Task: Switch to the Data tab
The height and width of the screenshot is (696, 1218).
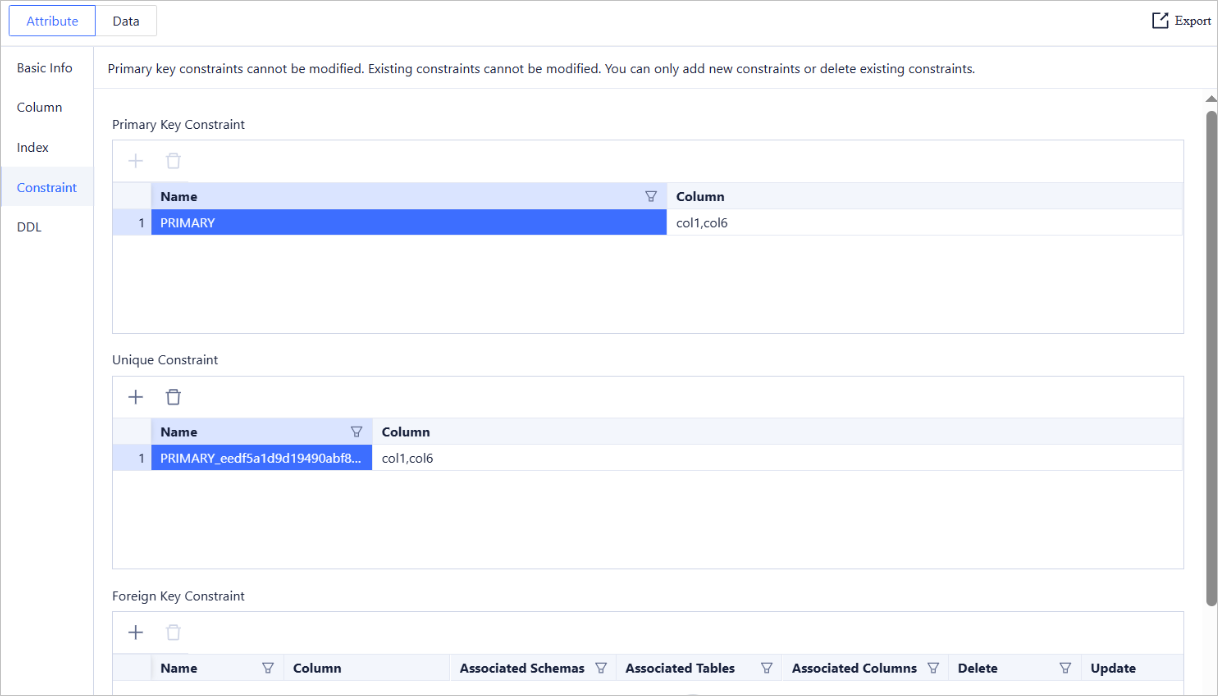Action: tap(126, 21)
